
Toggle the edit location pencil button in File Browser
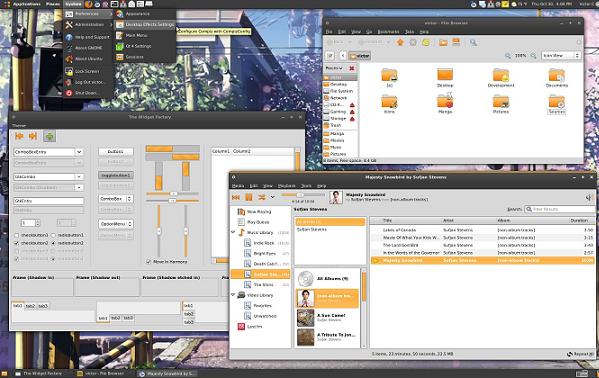(330, 56)
